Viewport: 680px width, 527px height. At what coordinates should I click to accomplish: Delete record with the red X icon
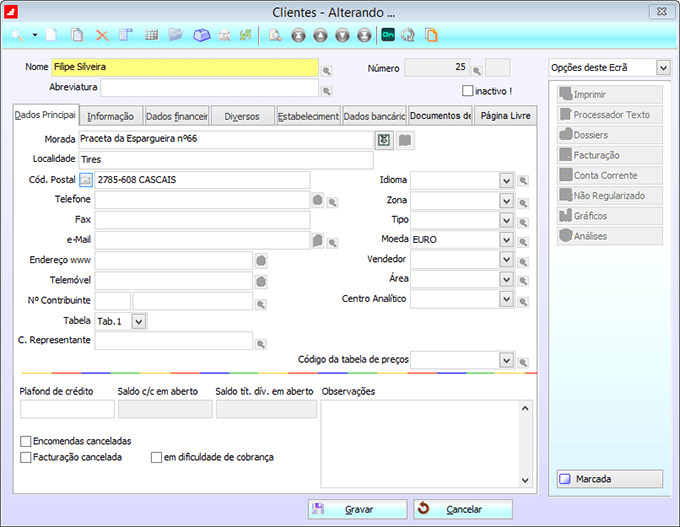pyautogui.click(x=102, y=35)
